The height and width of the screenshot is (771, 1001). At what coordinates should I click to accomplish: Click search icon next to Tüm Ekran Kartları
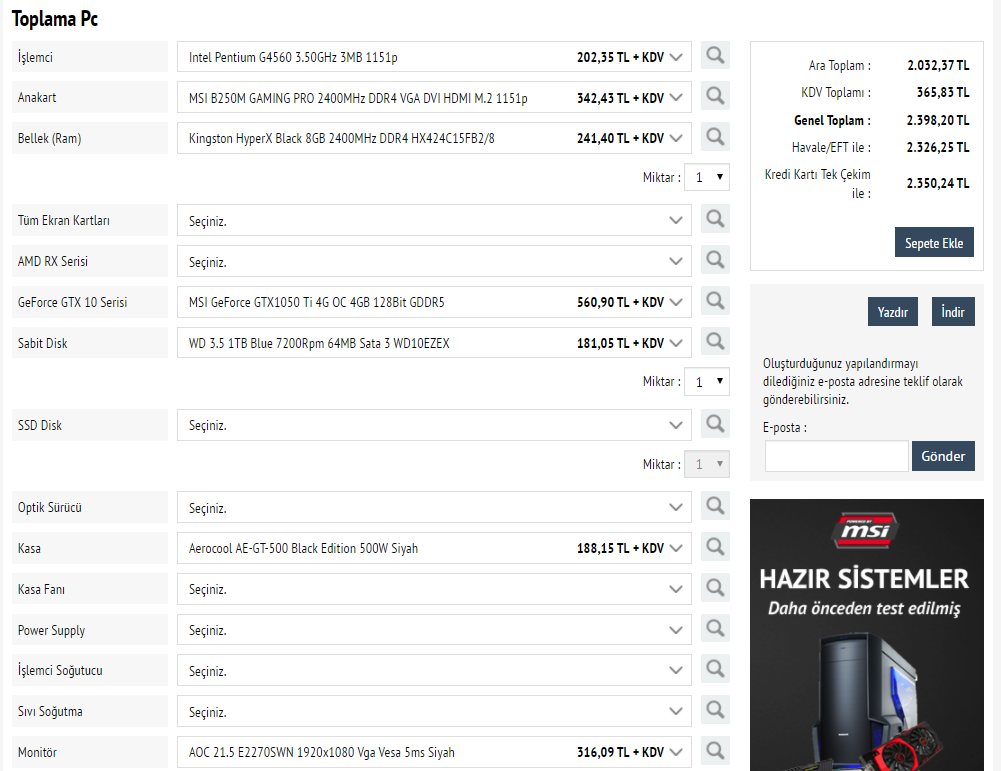tap(715, 220)
